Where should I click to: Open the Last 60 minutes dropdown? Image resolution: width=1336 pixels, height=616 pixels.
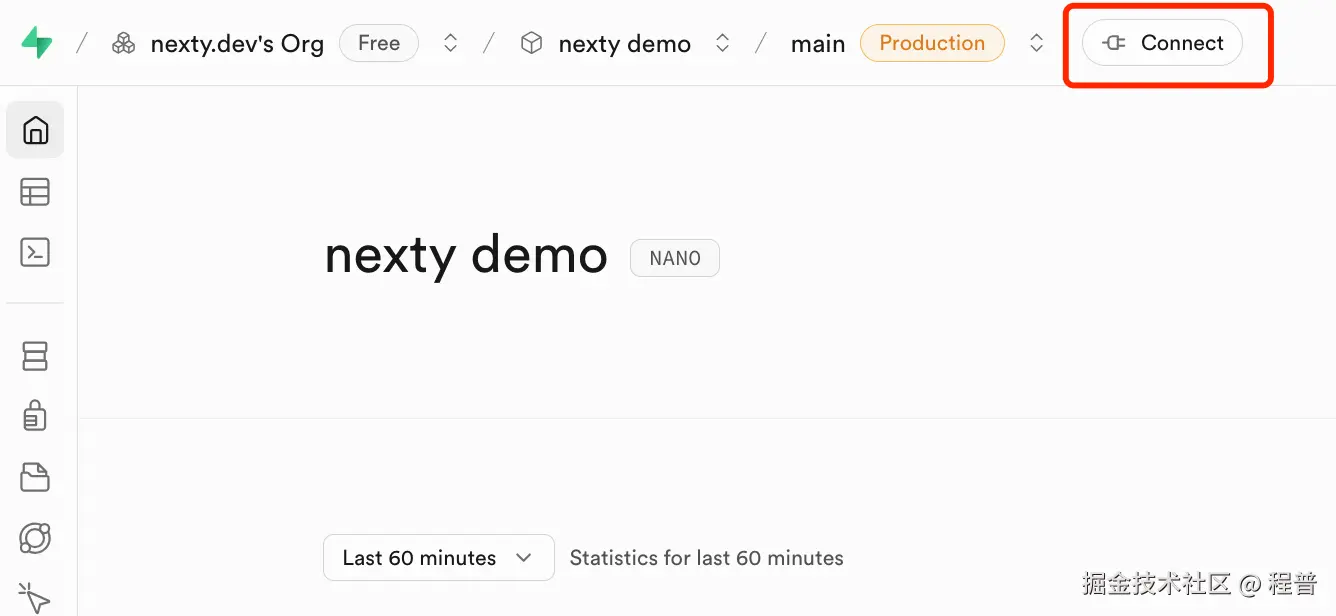[x=438, y=558]
